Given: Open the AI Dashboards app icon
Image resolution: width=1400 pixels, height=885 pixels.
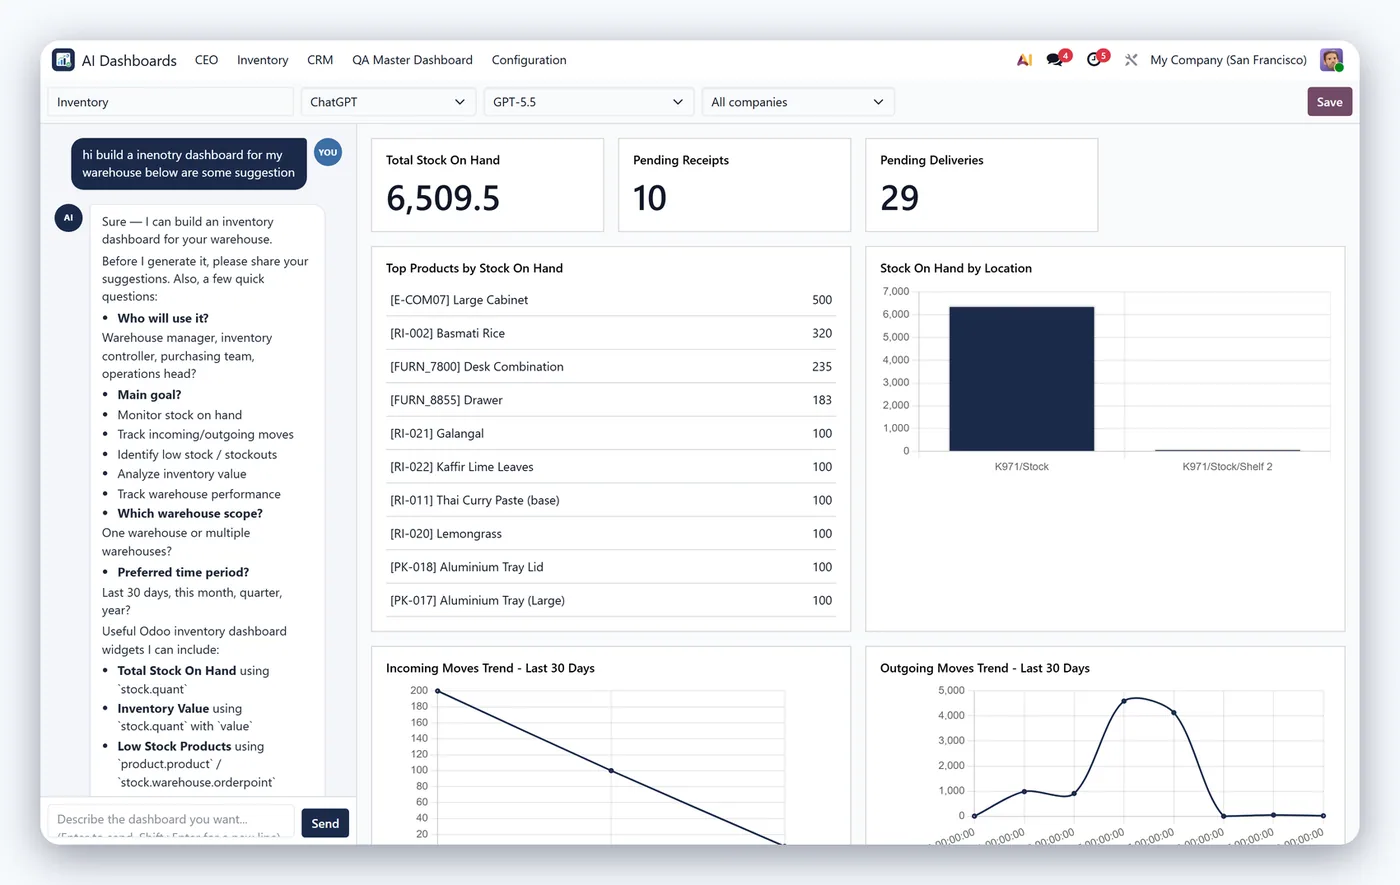Looking at the screenshot, I should [x=64, y=60].
